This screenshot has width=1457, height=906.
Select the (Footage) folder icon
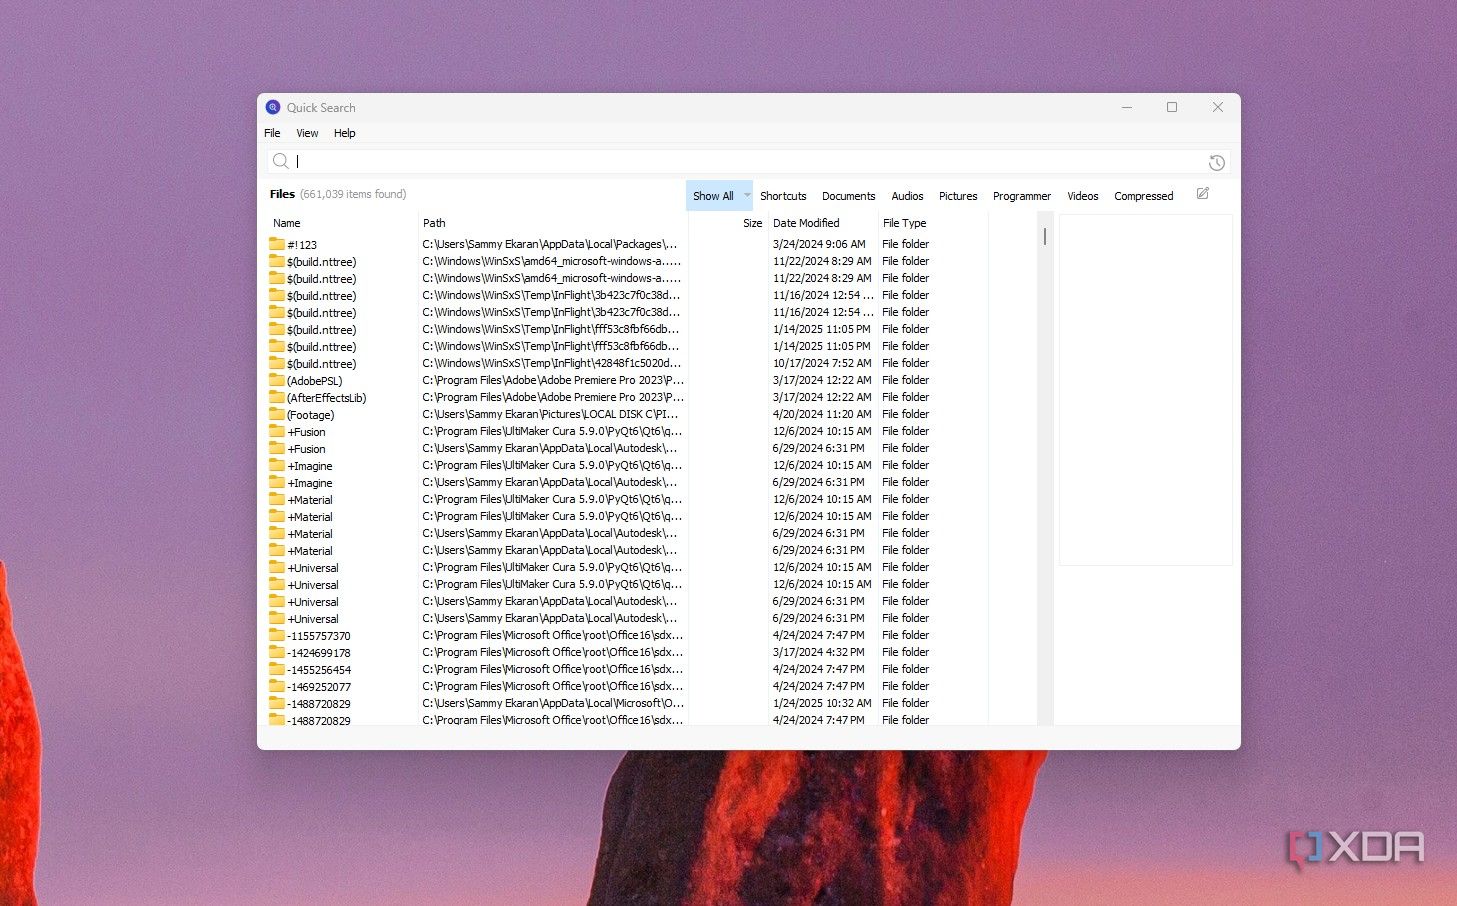click(277, 414)
